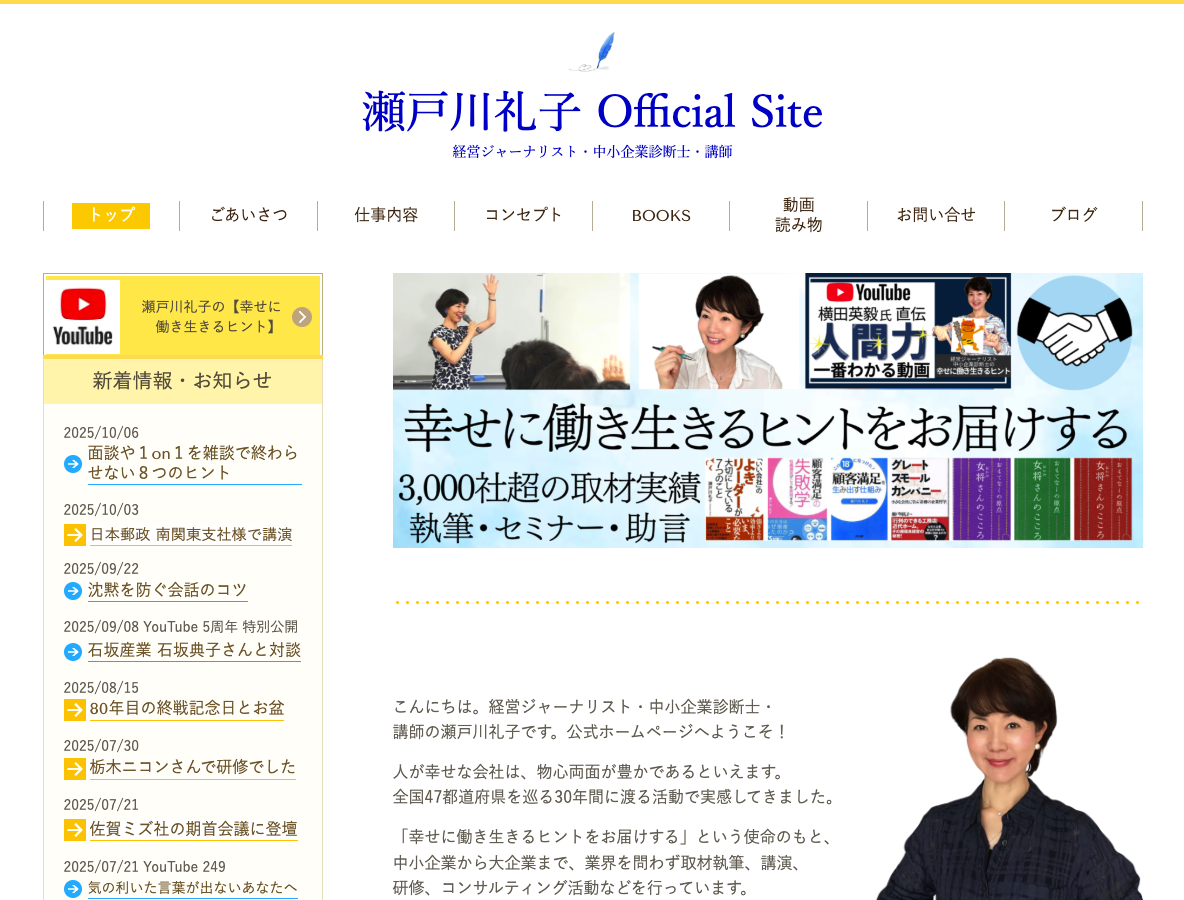Open the BOOKS menu item

click(x=660, y=215)
